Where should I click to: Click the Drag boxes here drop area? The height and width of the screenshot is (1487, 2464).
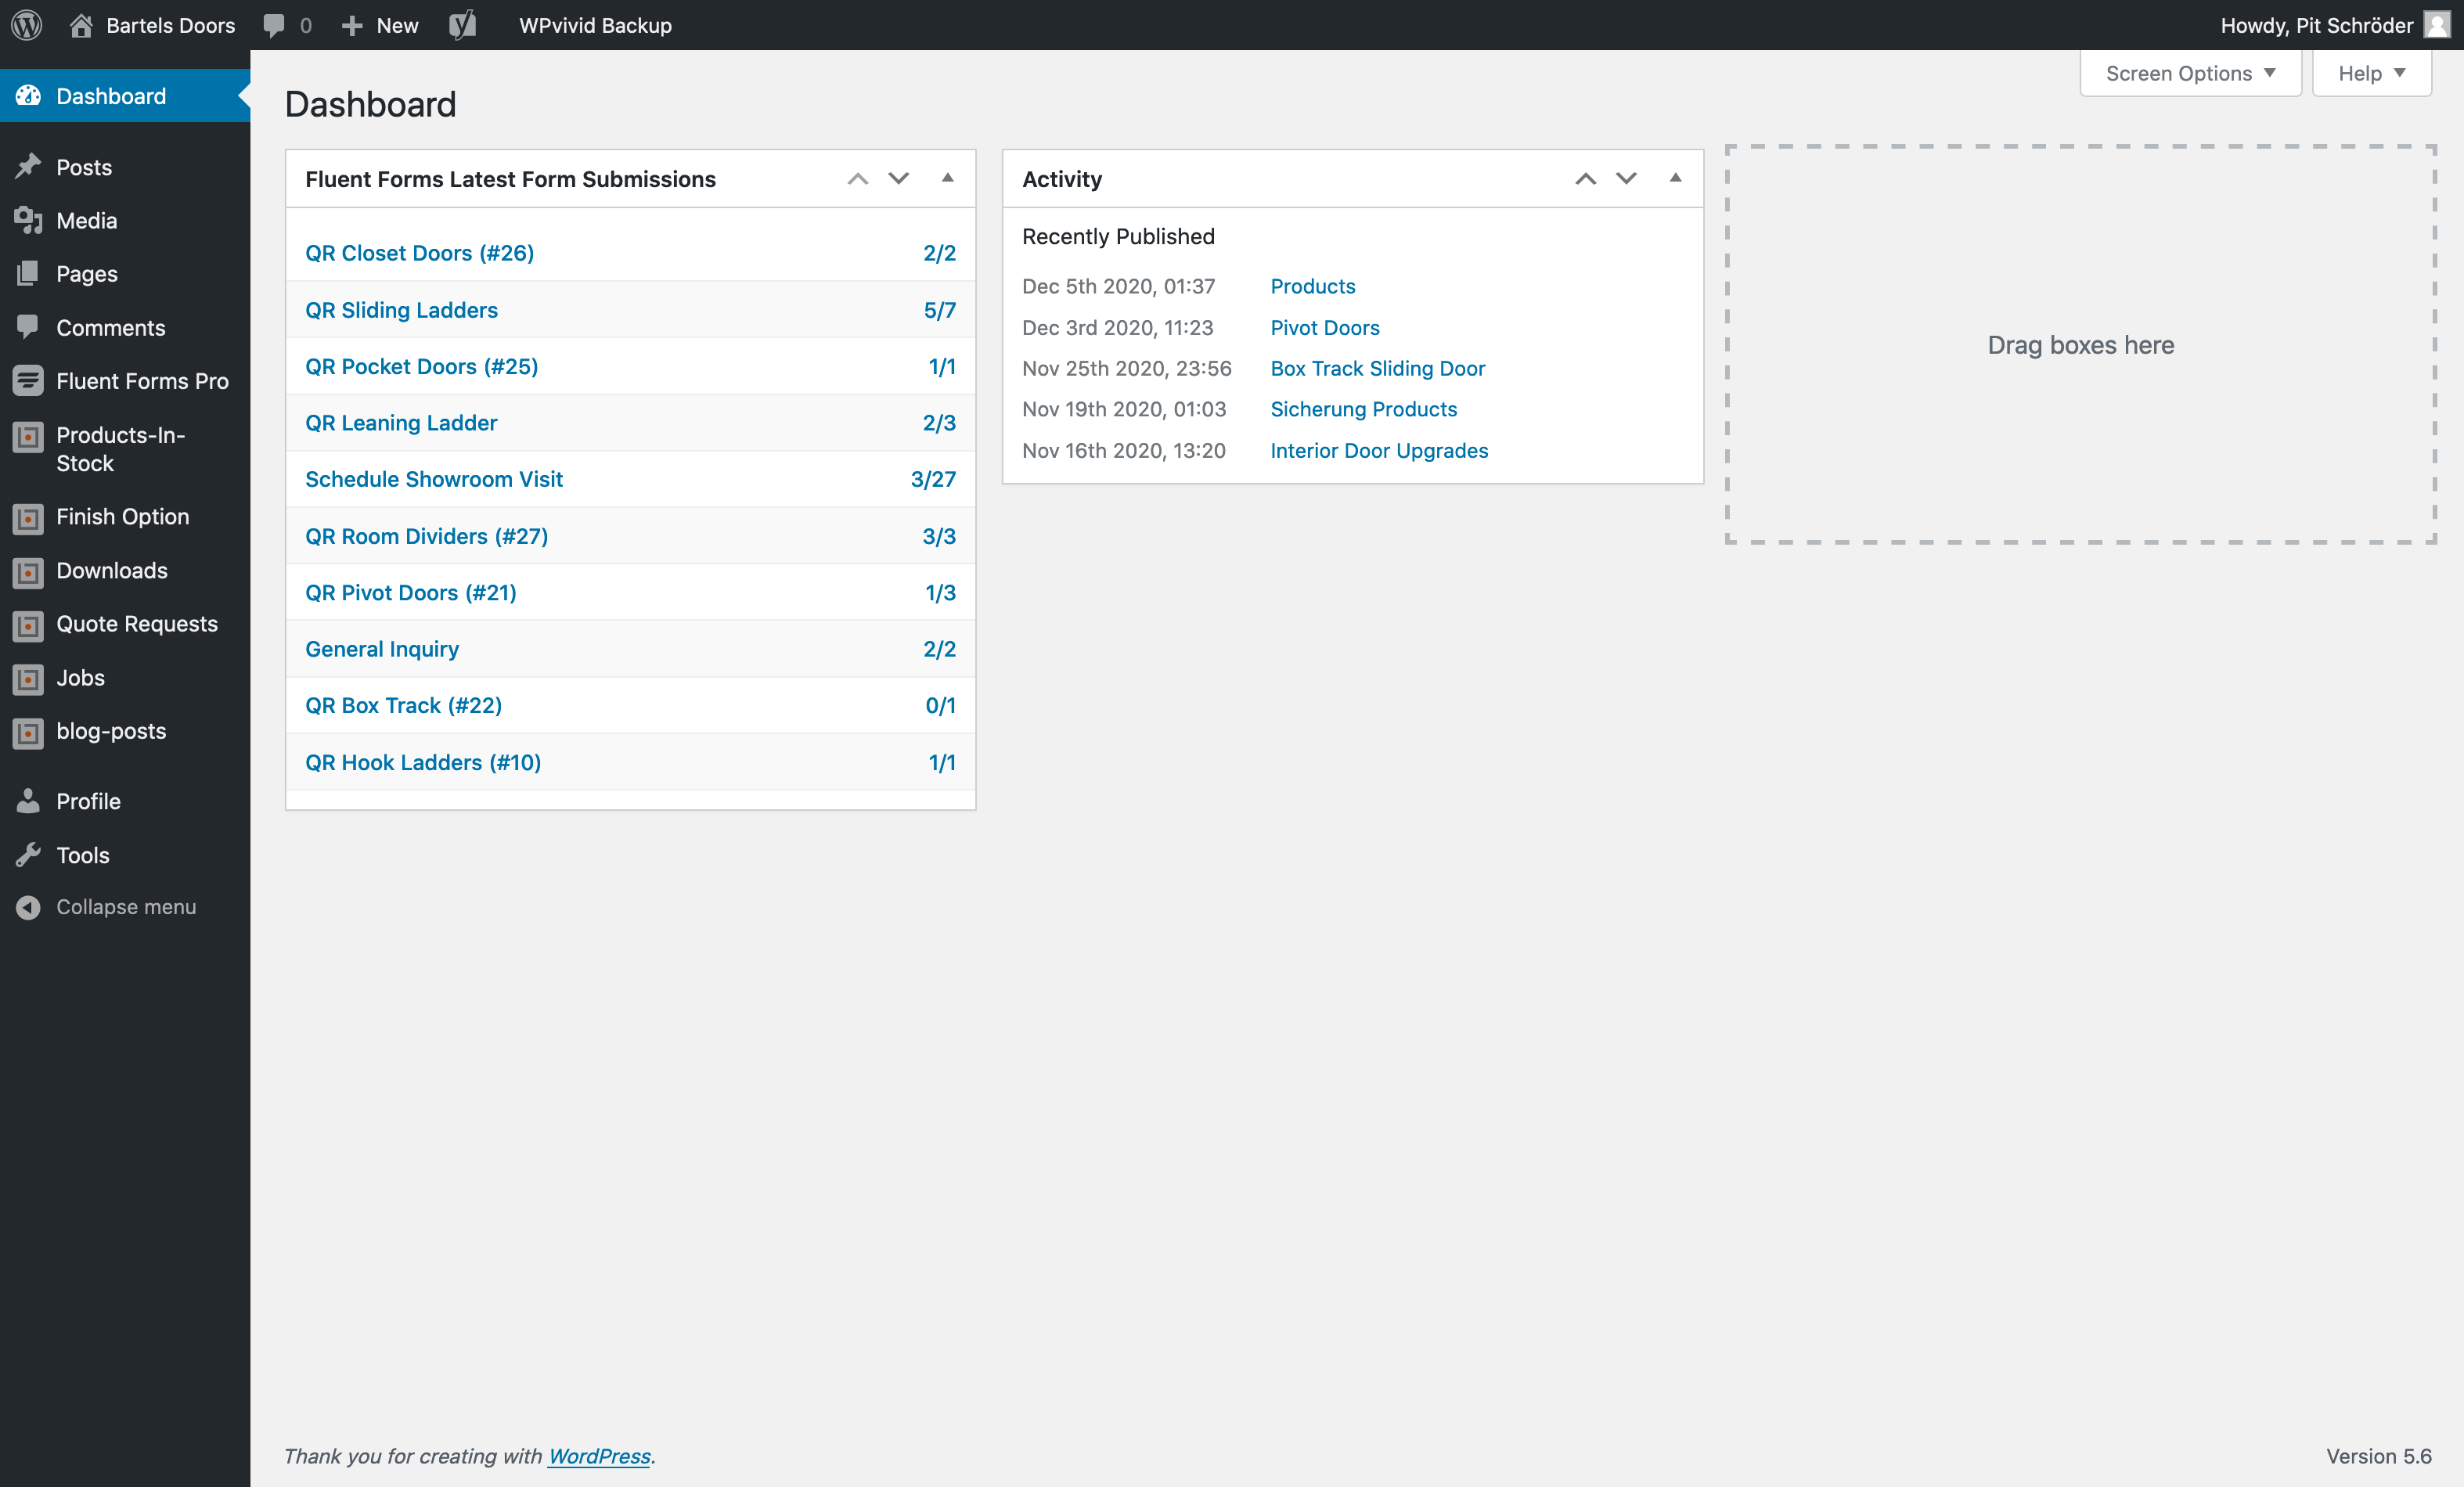pos(2080,345)
